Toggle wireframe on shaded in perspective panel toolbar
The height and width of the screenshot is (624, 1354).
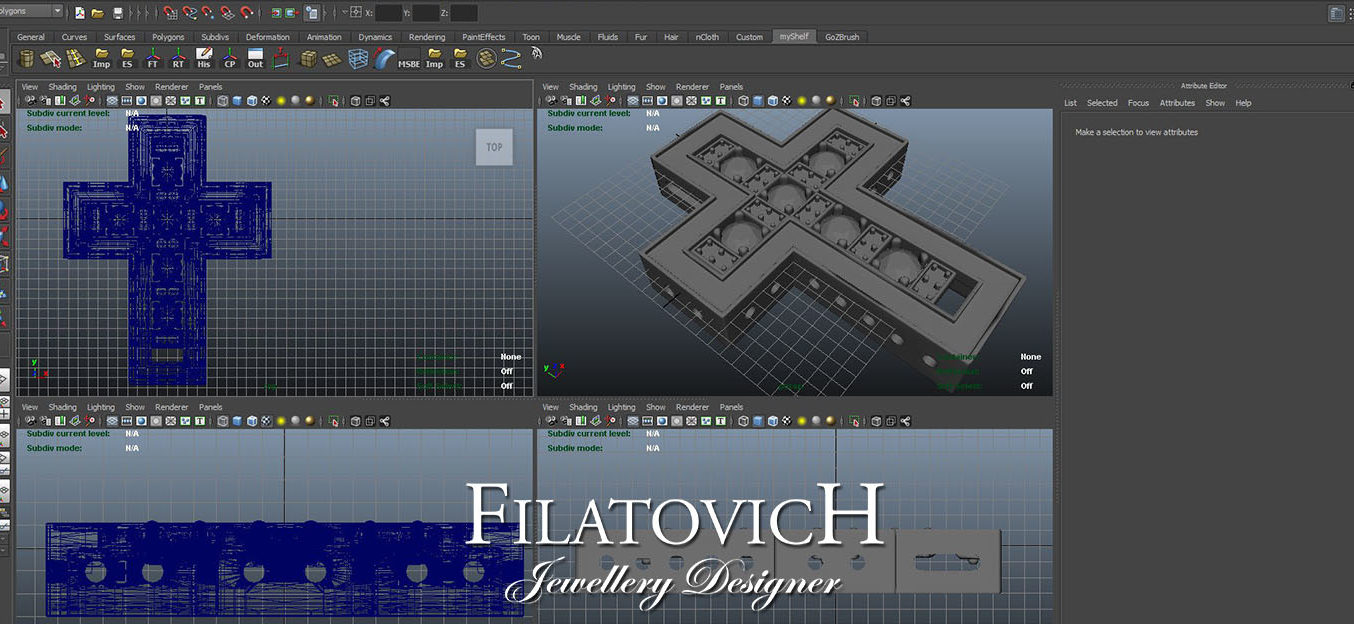tap(773, 101)
